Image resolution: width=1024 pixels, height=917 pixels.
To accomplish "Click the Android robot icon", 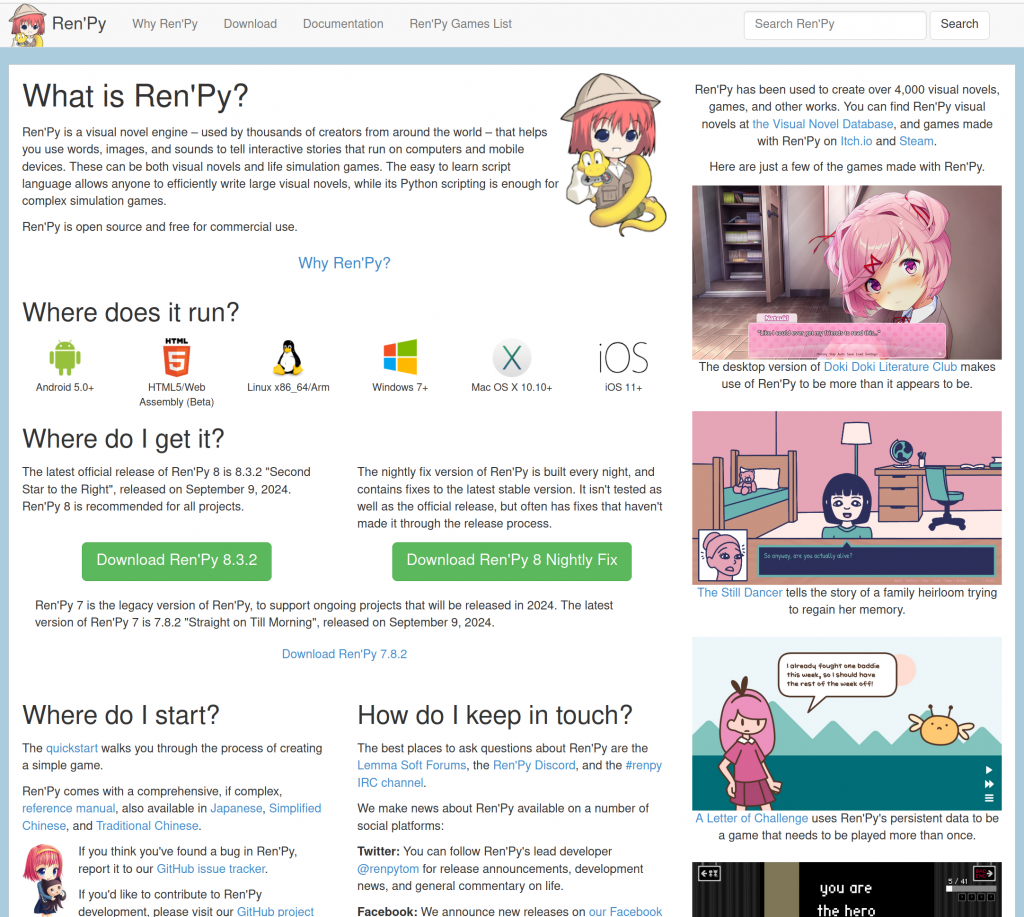I will click(x=65, y=358).
